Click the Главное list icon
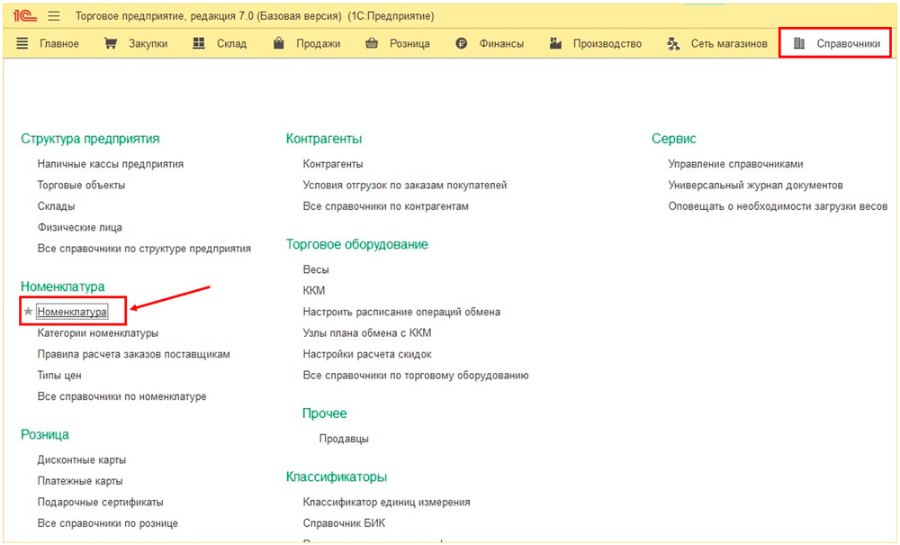900x545 pixels. coord(22,43)
